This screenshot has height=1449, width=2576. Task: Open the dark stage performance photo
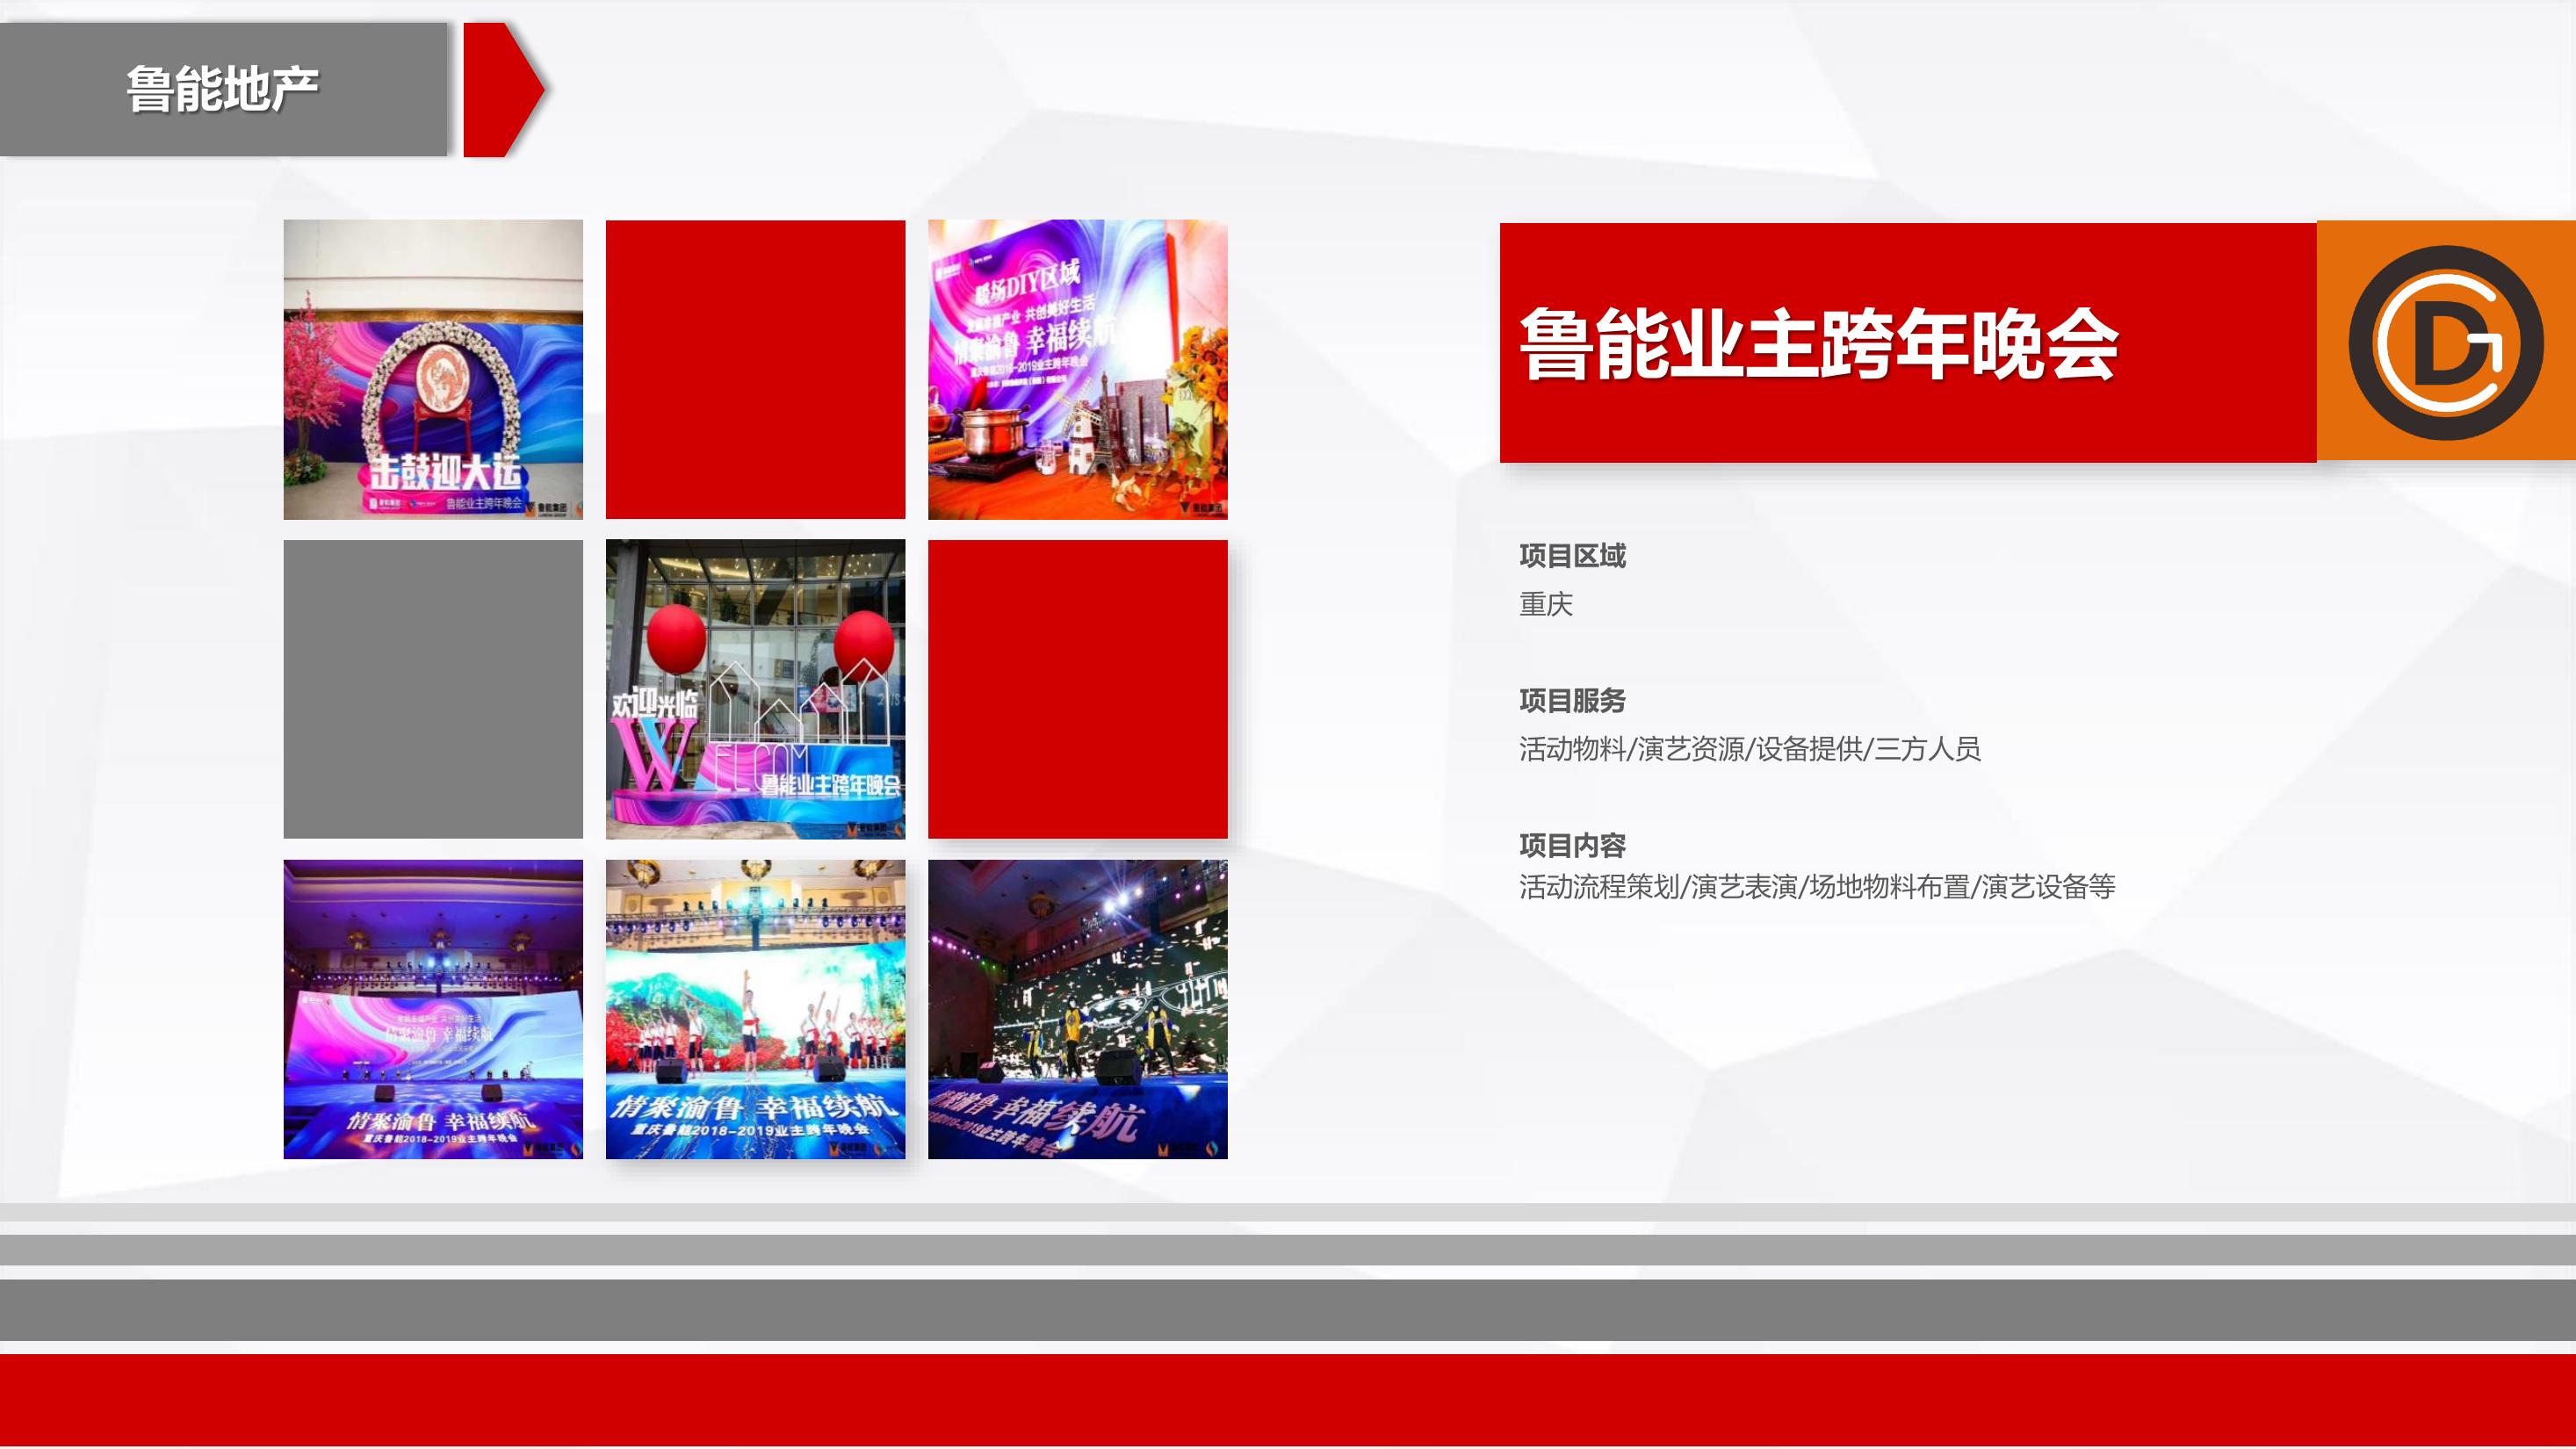(x=1078, y=1009)
